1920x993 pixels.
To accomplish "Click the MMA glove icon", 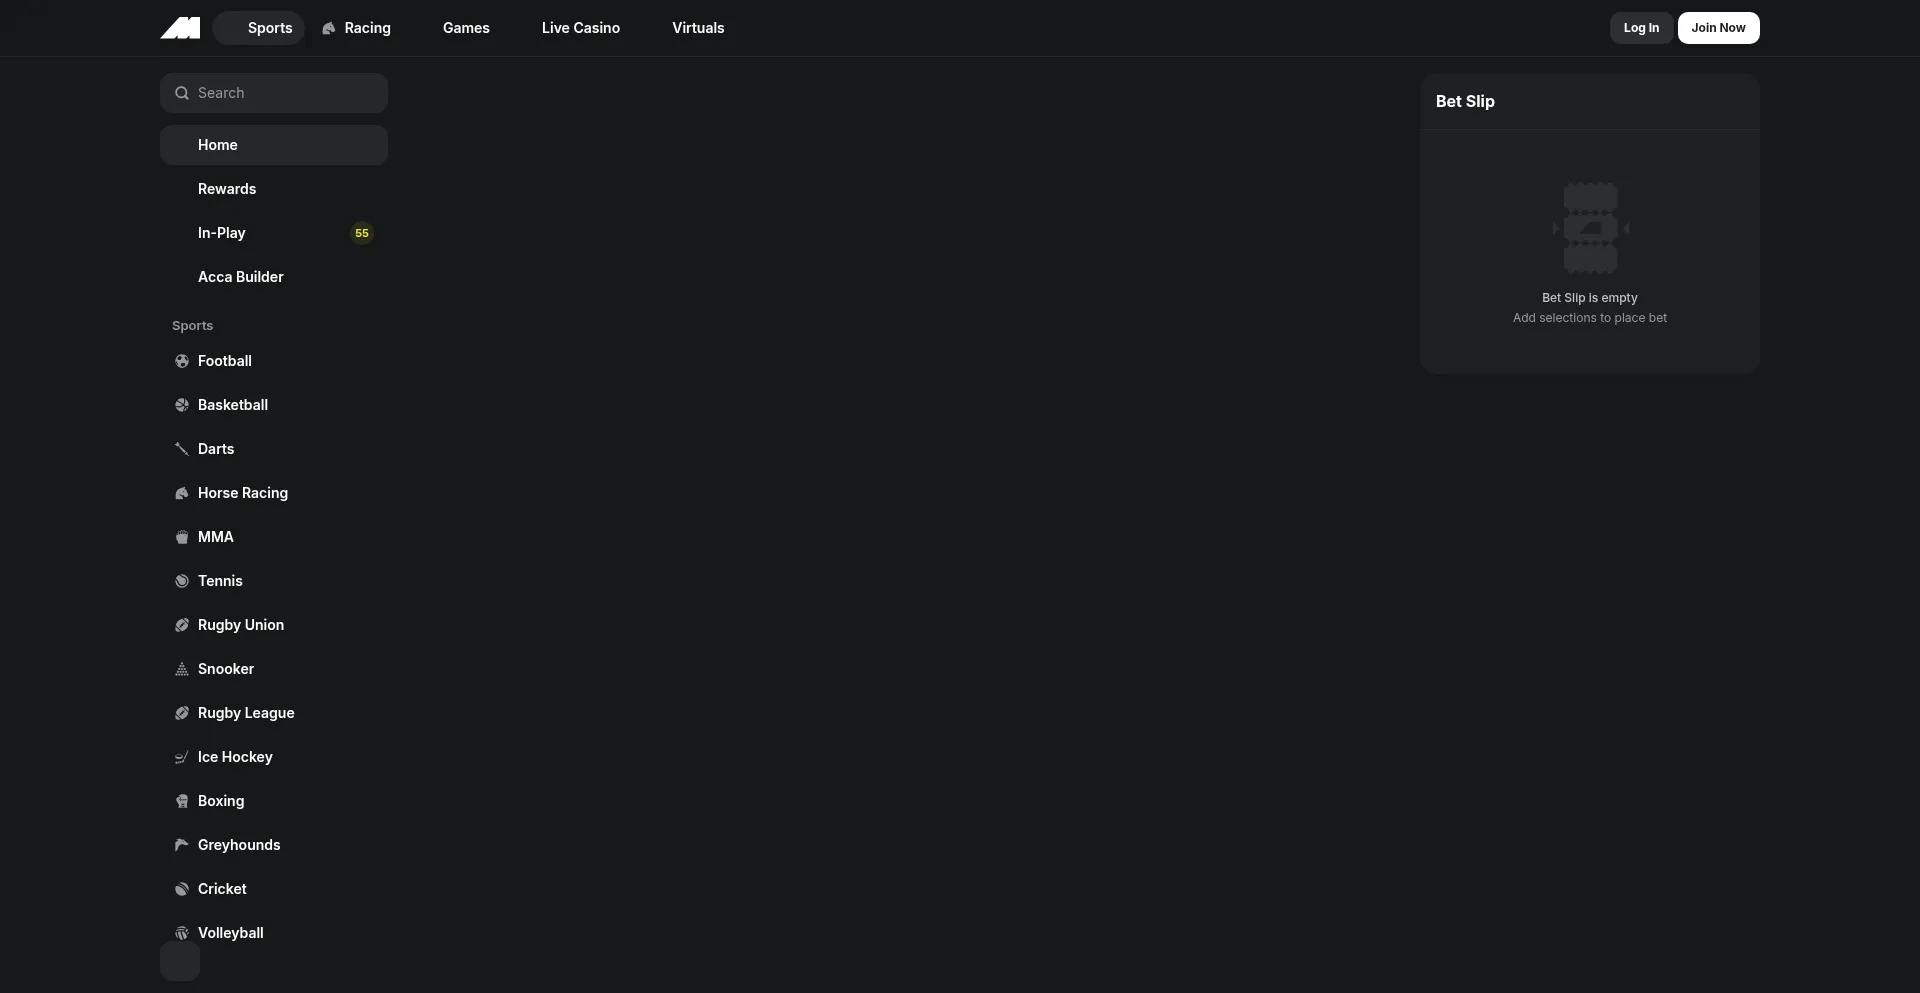I will [x=182, y=537].
